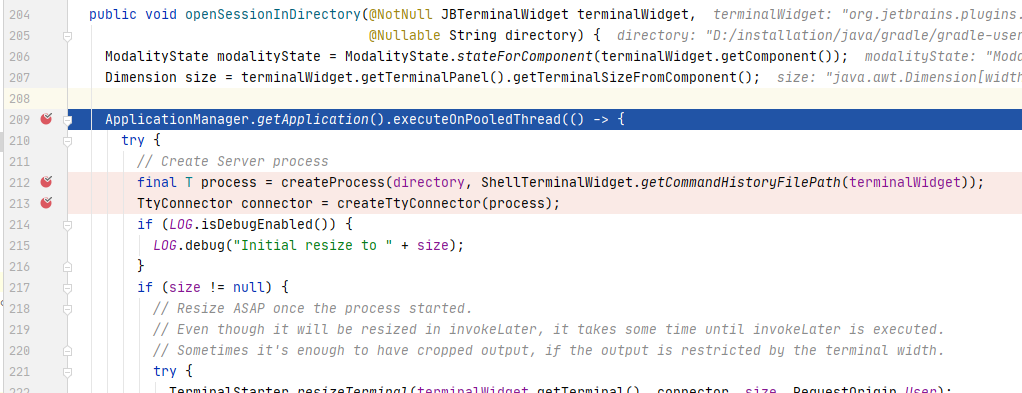Remove the breakpoint on line 212
1022x393 pixels.
[46, 182]
